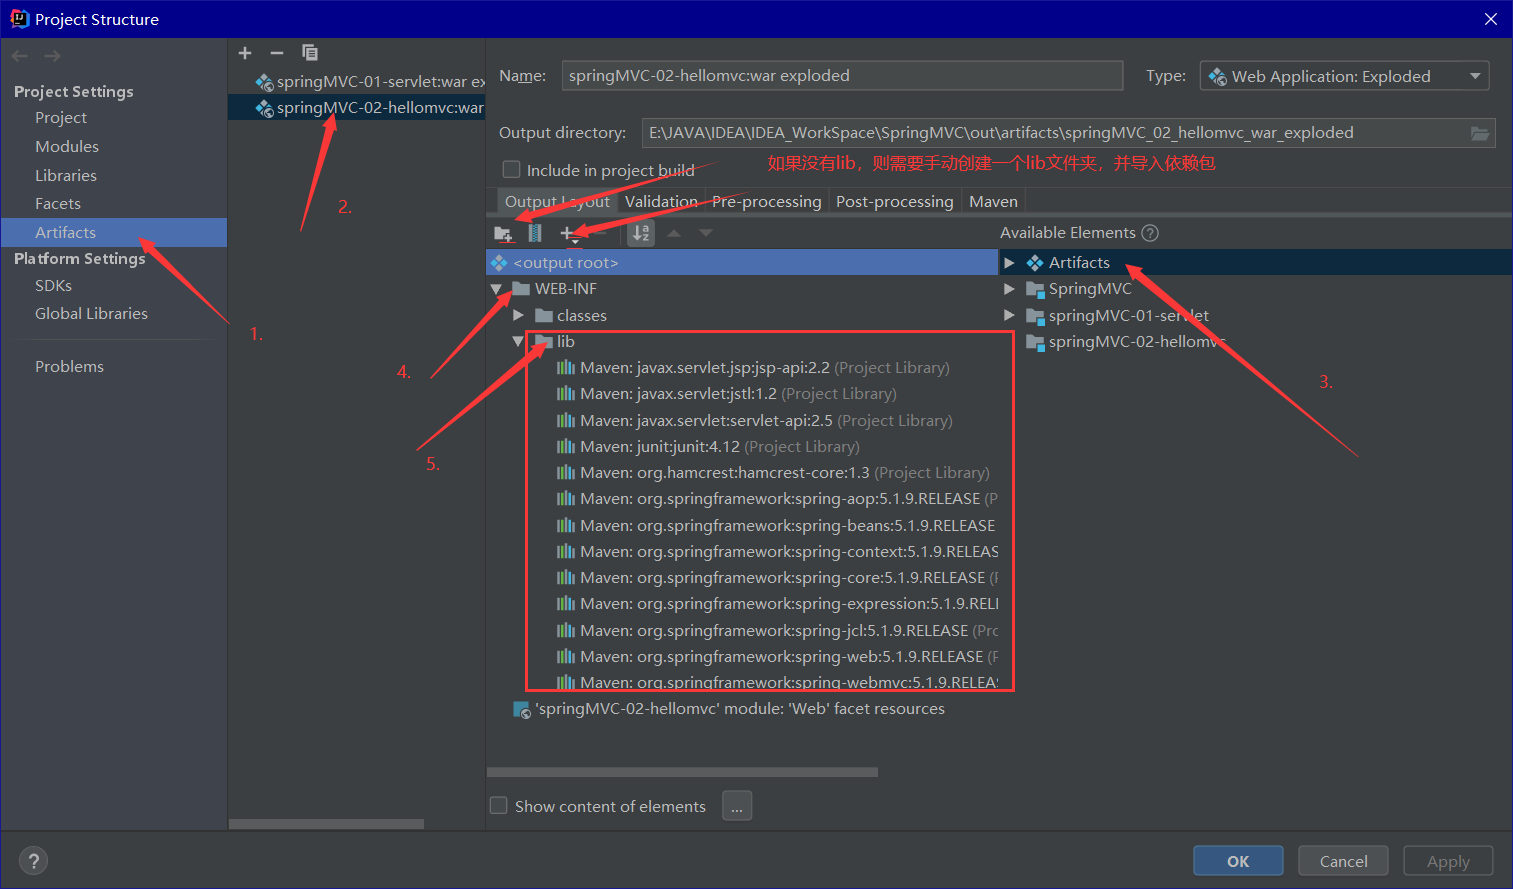The image size is (1513, 889).
Task: Confirm dialog with OK button
Action: [x=1238, y=861]
